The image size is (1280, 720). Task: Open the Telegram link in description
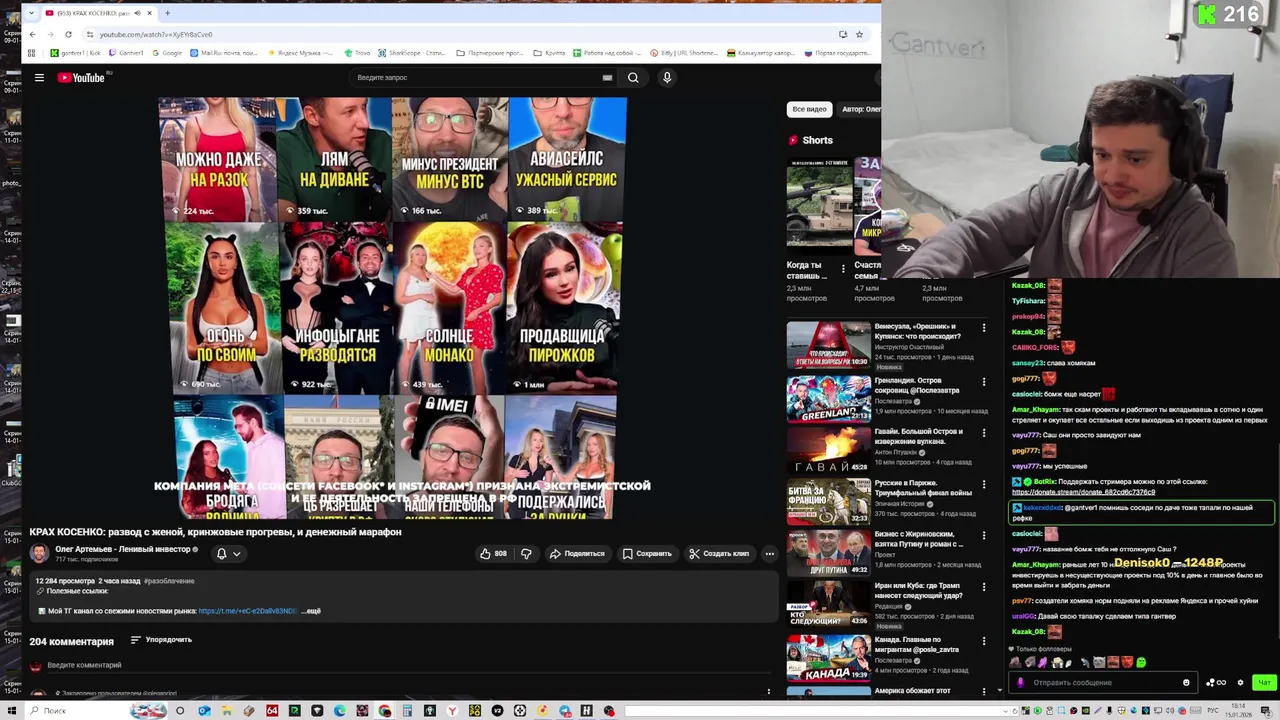[x=247, y=611]
